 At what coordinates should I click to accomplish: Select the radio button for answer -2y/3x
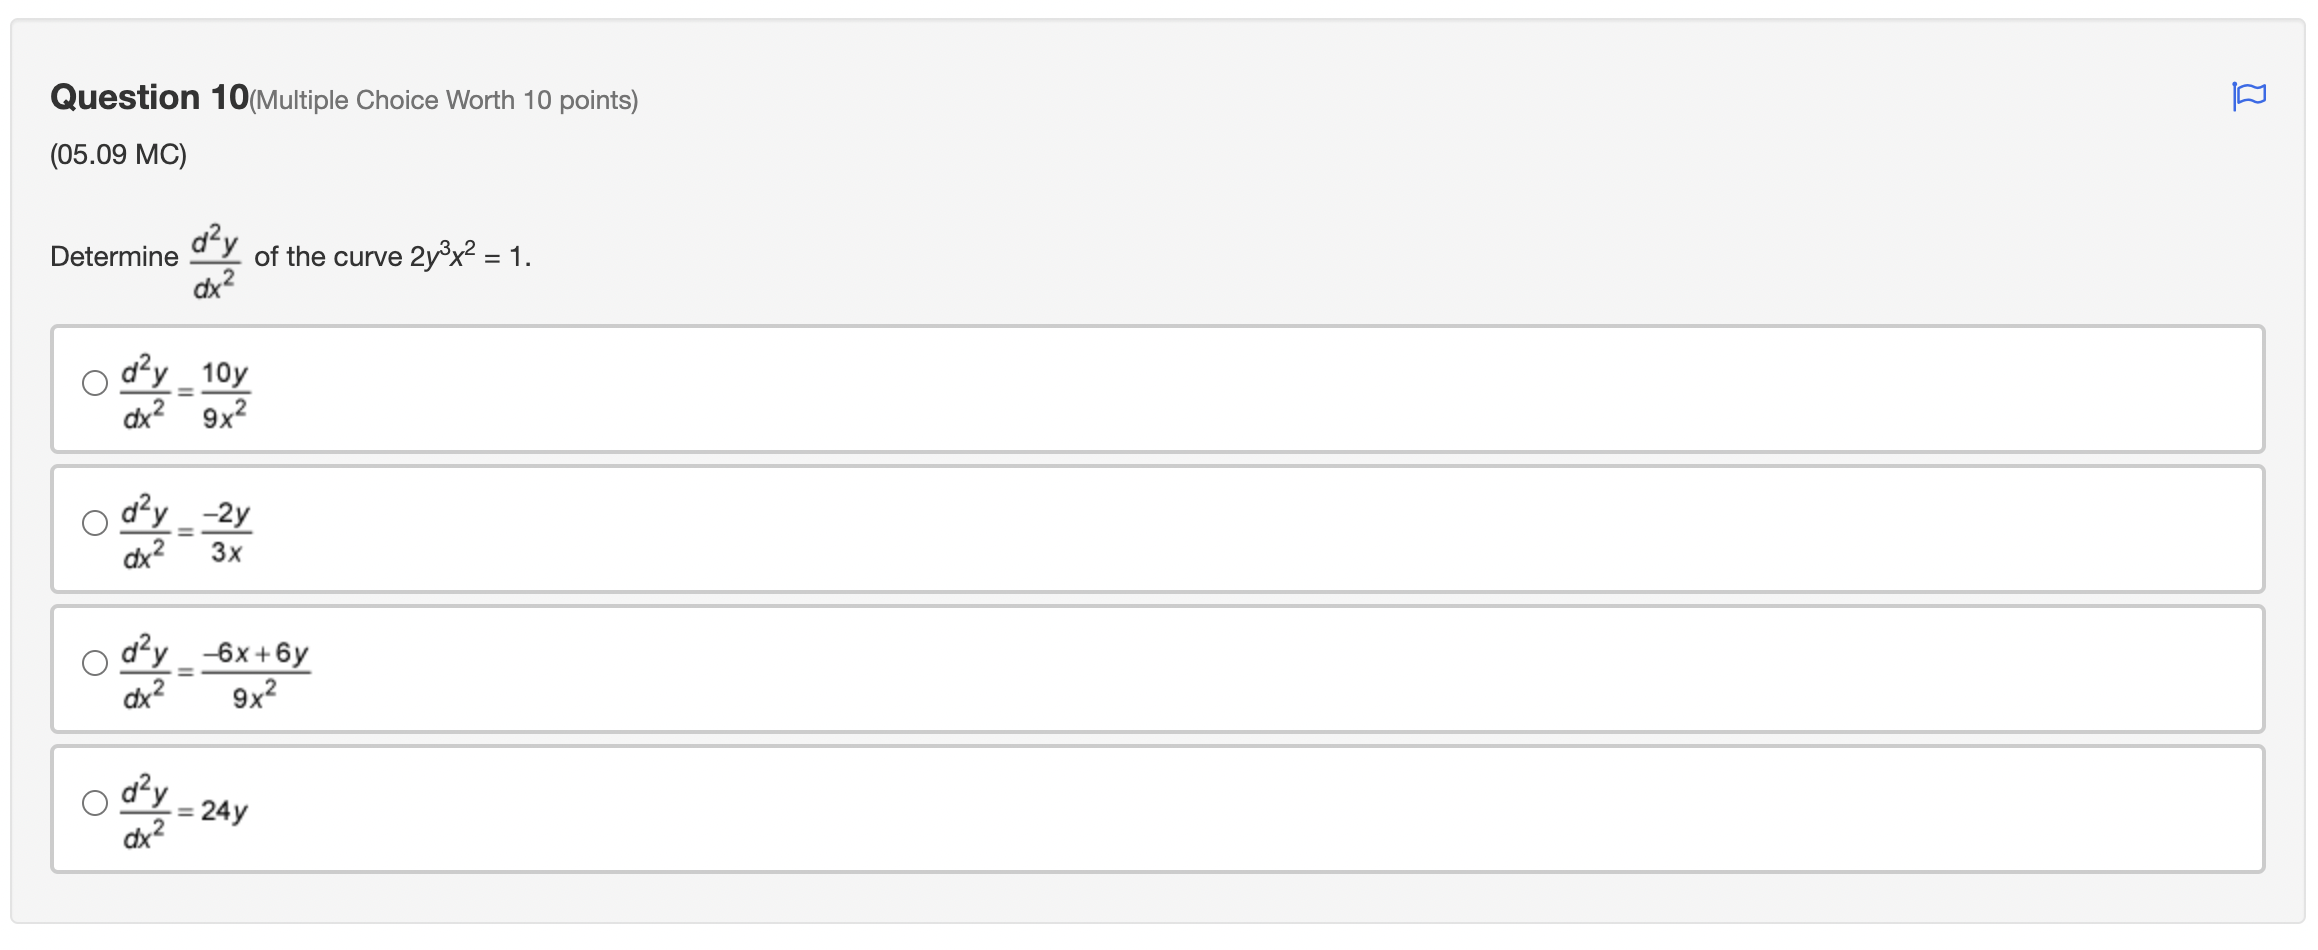[93, 523]
